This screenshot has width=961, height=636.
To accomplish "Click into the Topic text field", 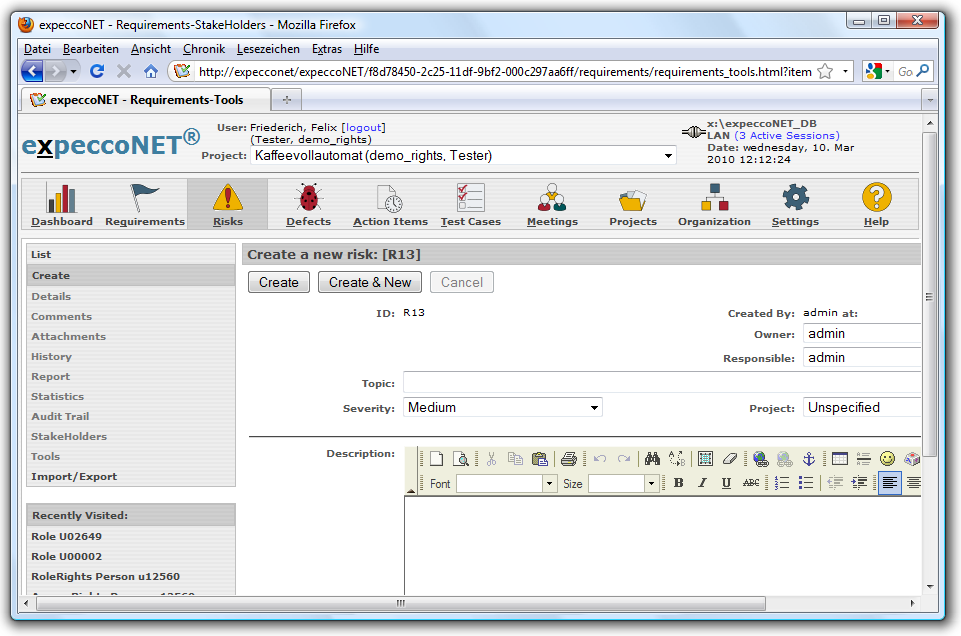I will 660,383.
